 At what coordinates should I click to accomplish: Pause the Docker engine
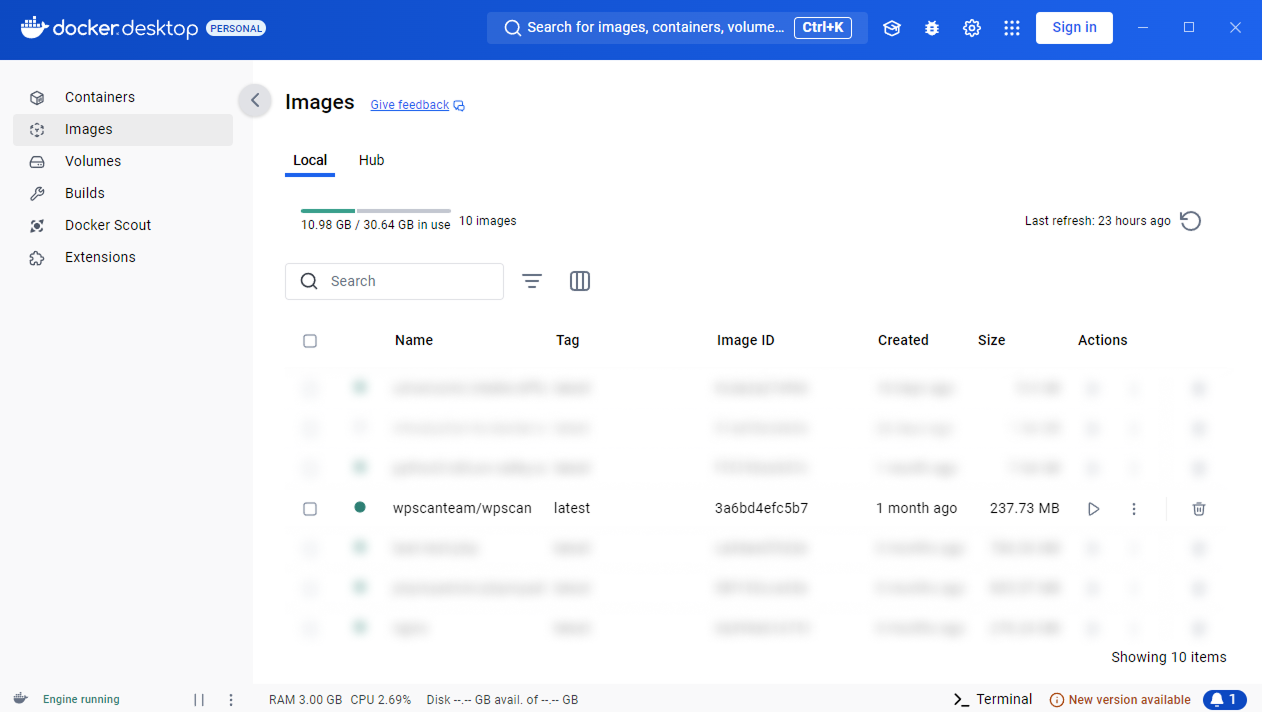coord(199,699)
